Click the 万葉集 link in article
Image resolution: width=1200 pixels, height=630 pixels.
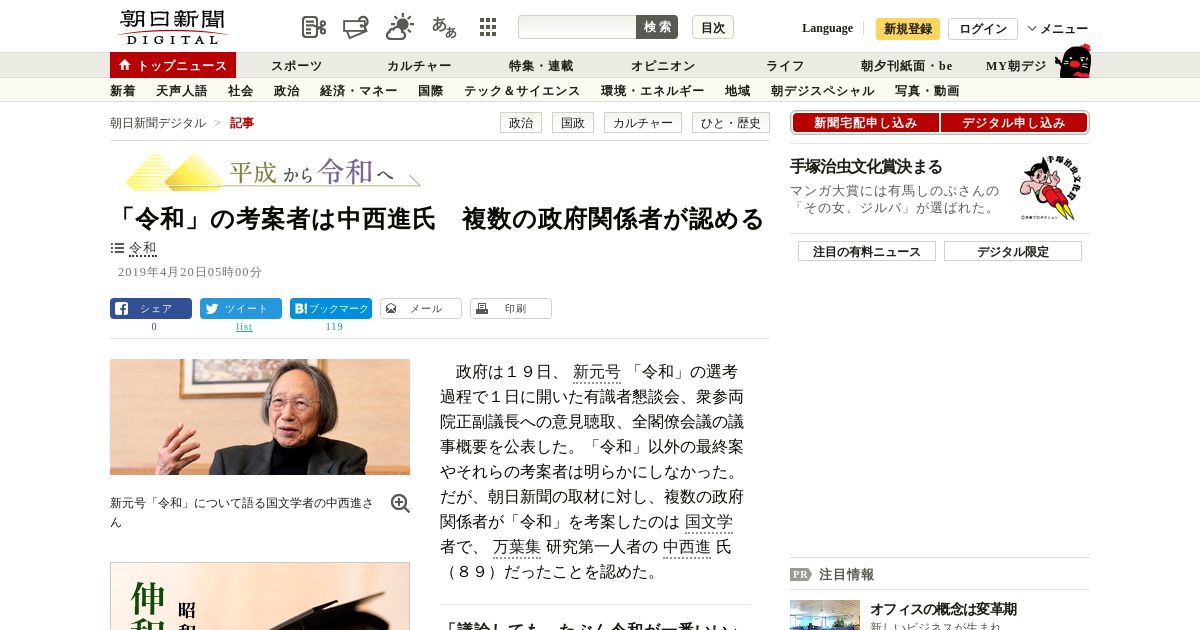(517, 547)
